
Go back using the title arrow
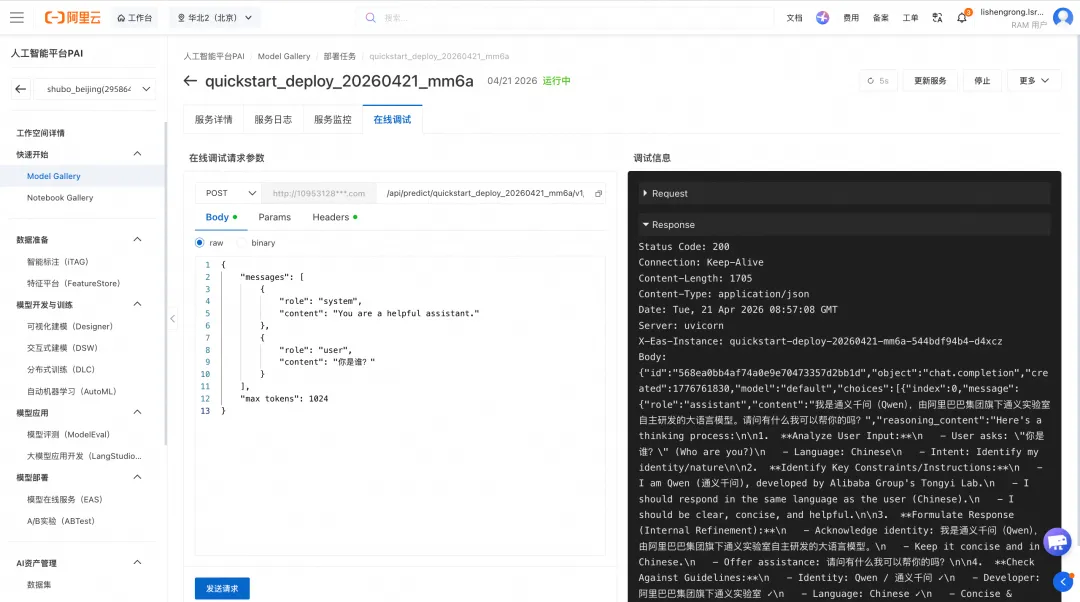coord(190,81)
